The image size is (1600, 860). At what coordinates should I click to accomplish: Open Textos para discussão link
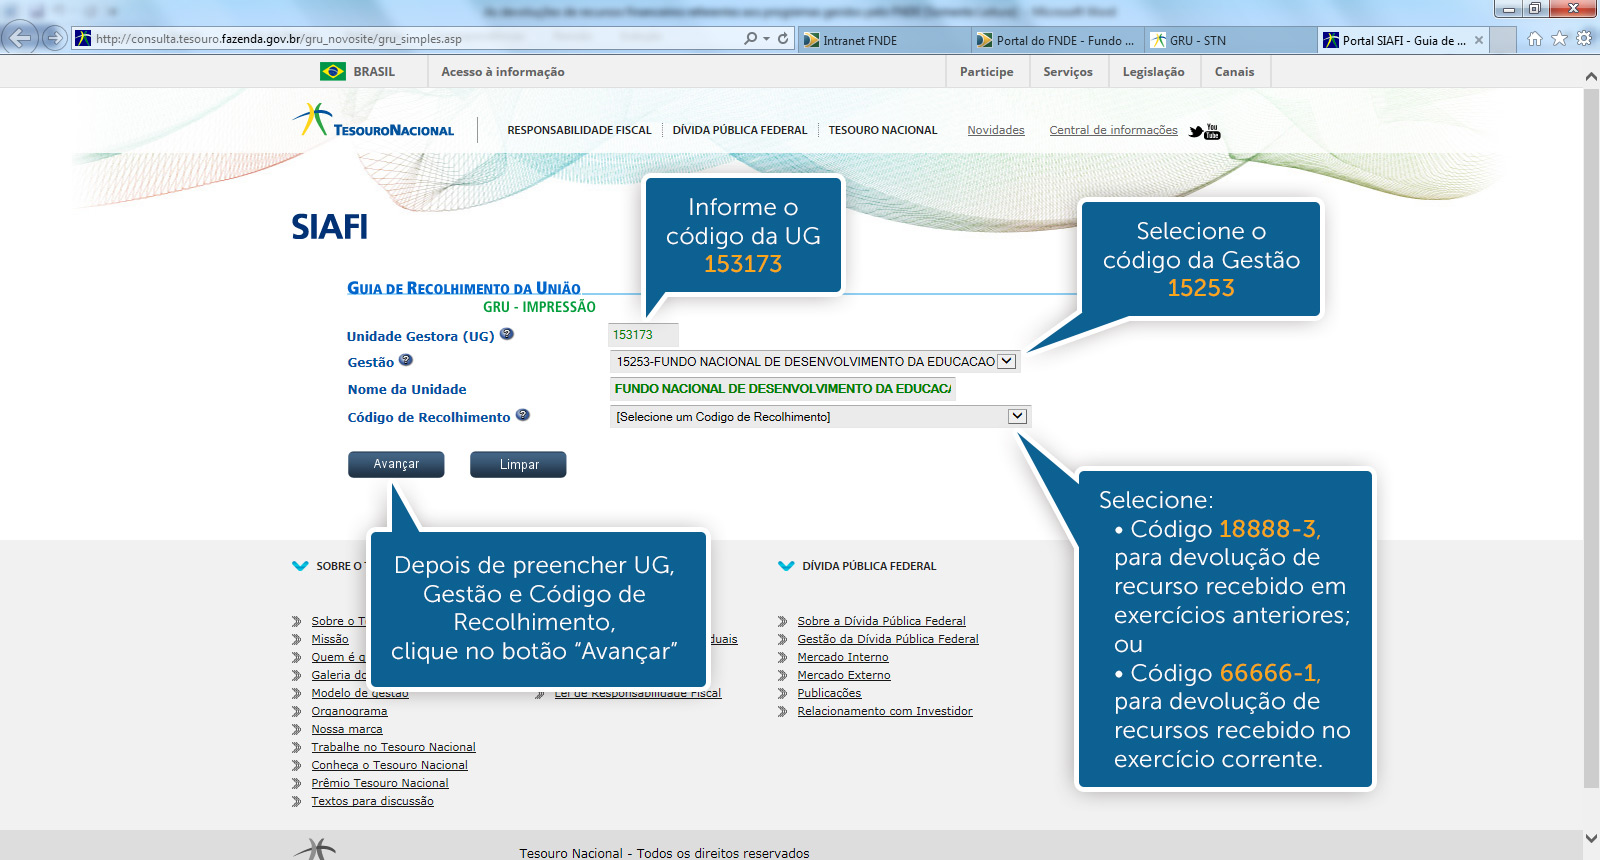pyautogui.click(x=372, y=801)
